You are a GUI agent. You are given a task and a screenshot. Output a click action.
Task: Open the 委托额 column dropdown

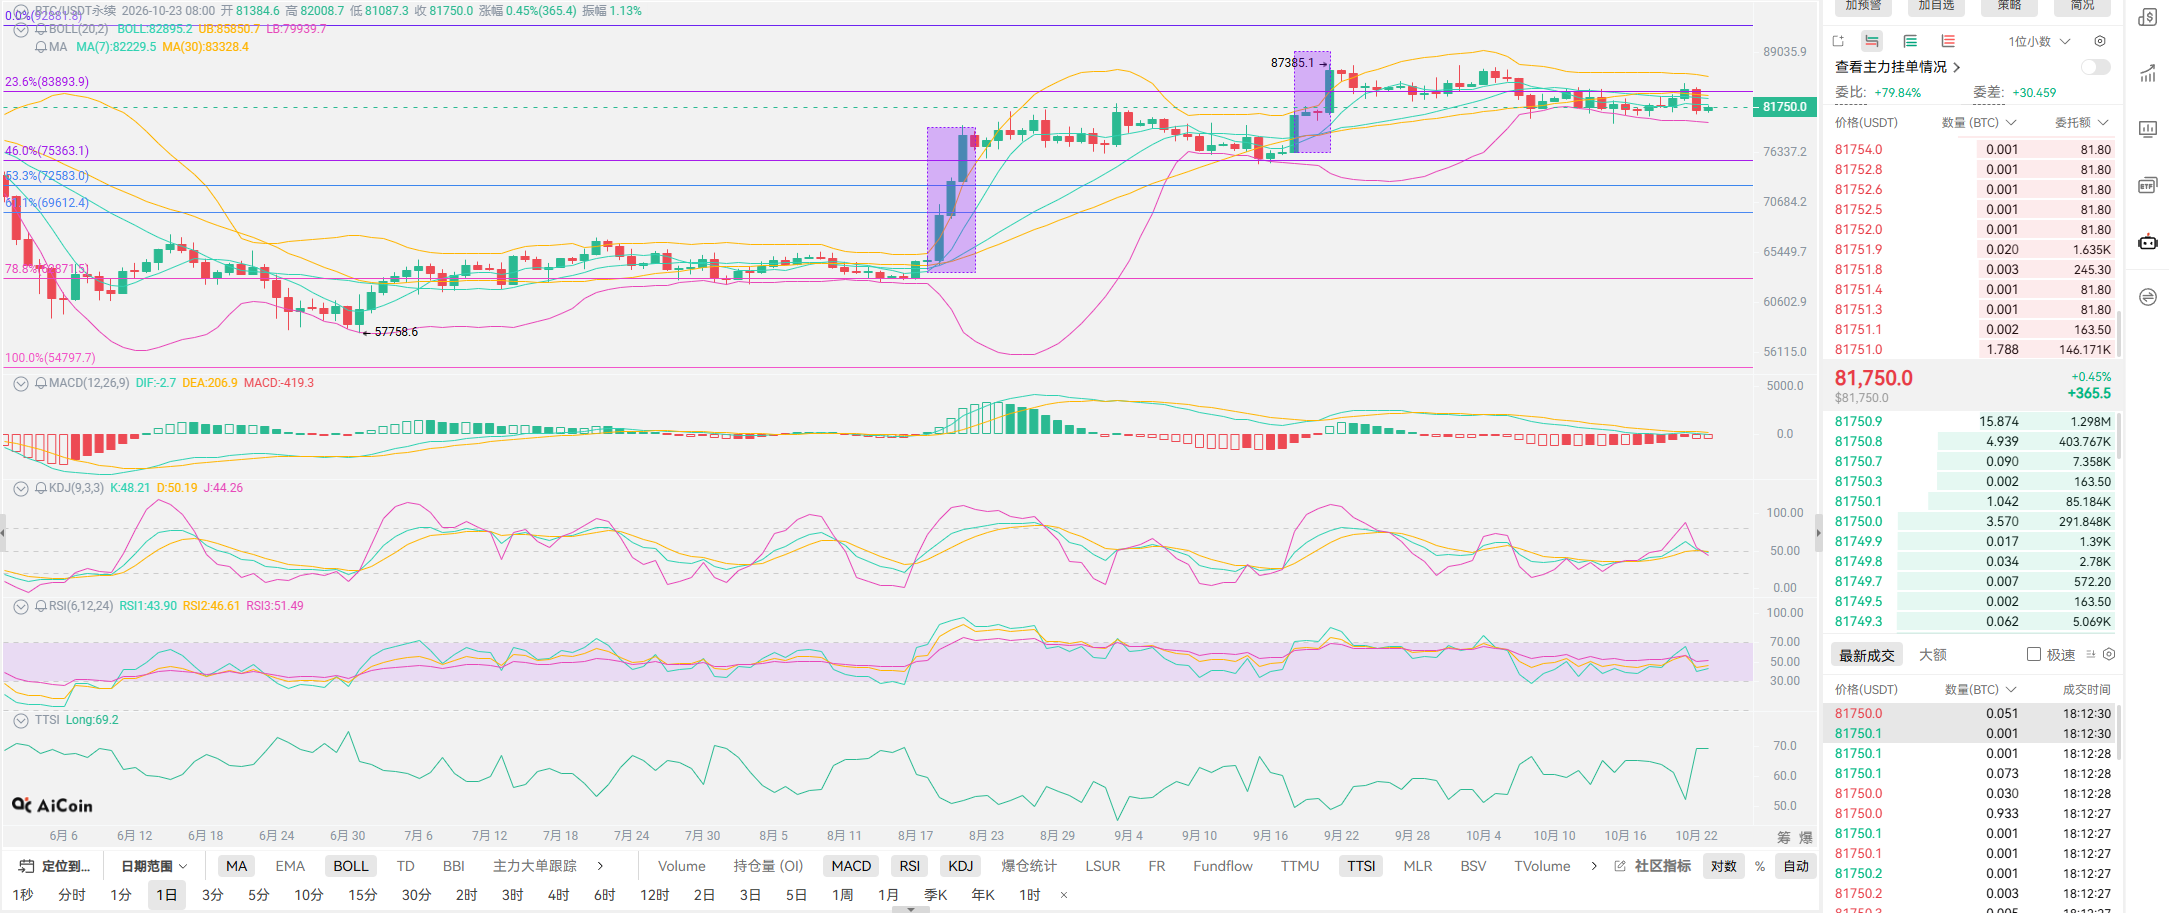[x=2081, y=122]
